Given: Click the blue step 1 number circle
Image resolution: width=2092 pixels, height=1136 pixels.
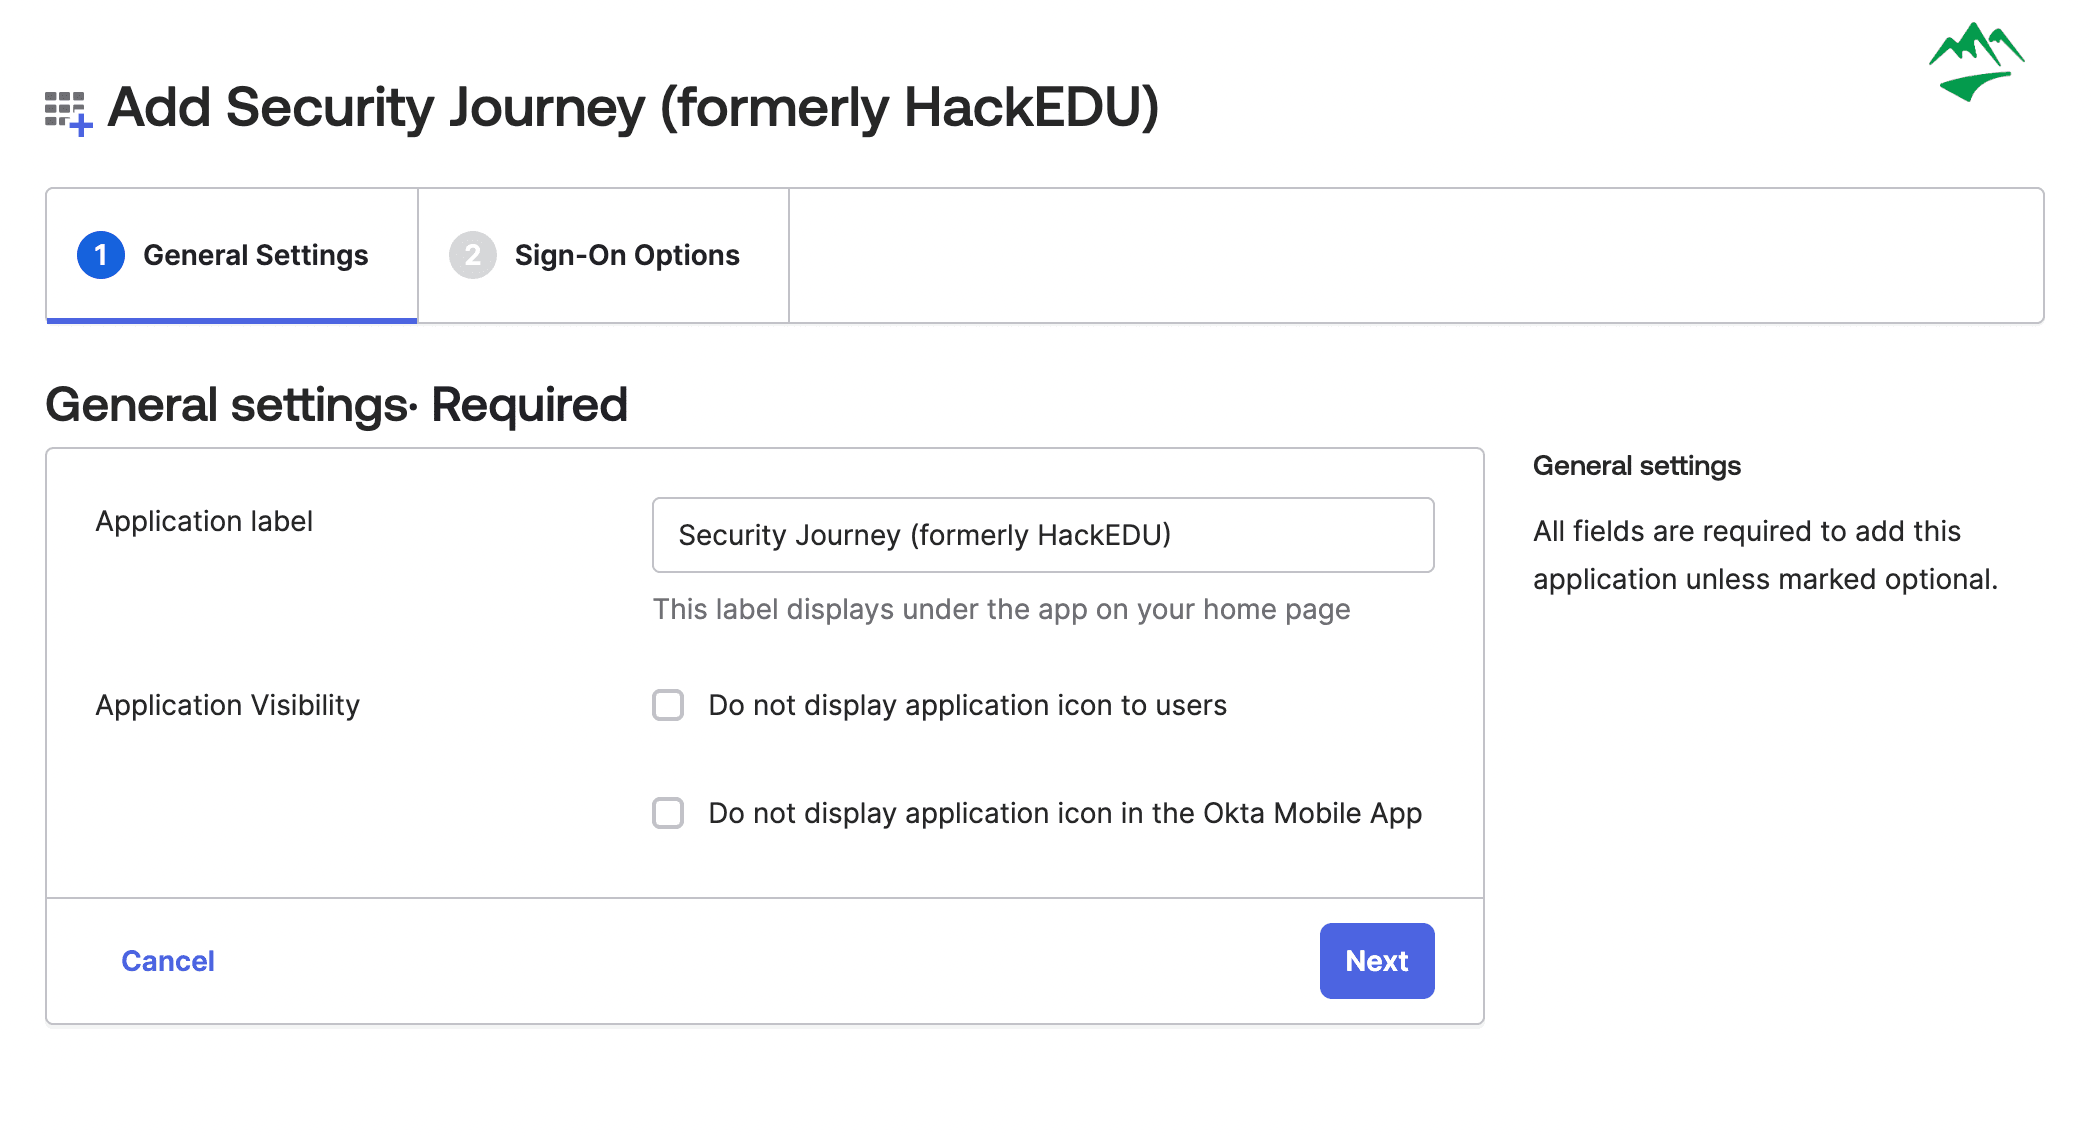Looking at the screenshot, I should tap(101, 255).
